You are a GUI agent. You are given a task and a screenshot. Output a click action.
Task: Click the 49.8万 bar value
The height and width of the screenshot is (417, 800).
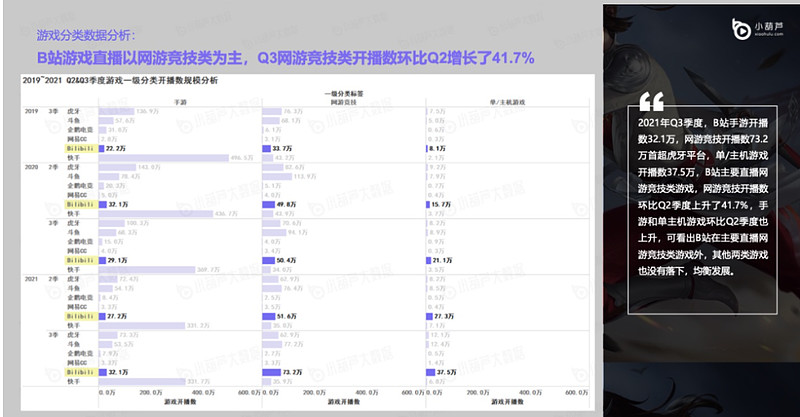pos(286,204)
